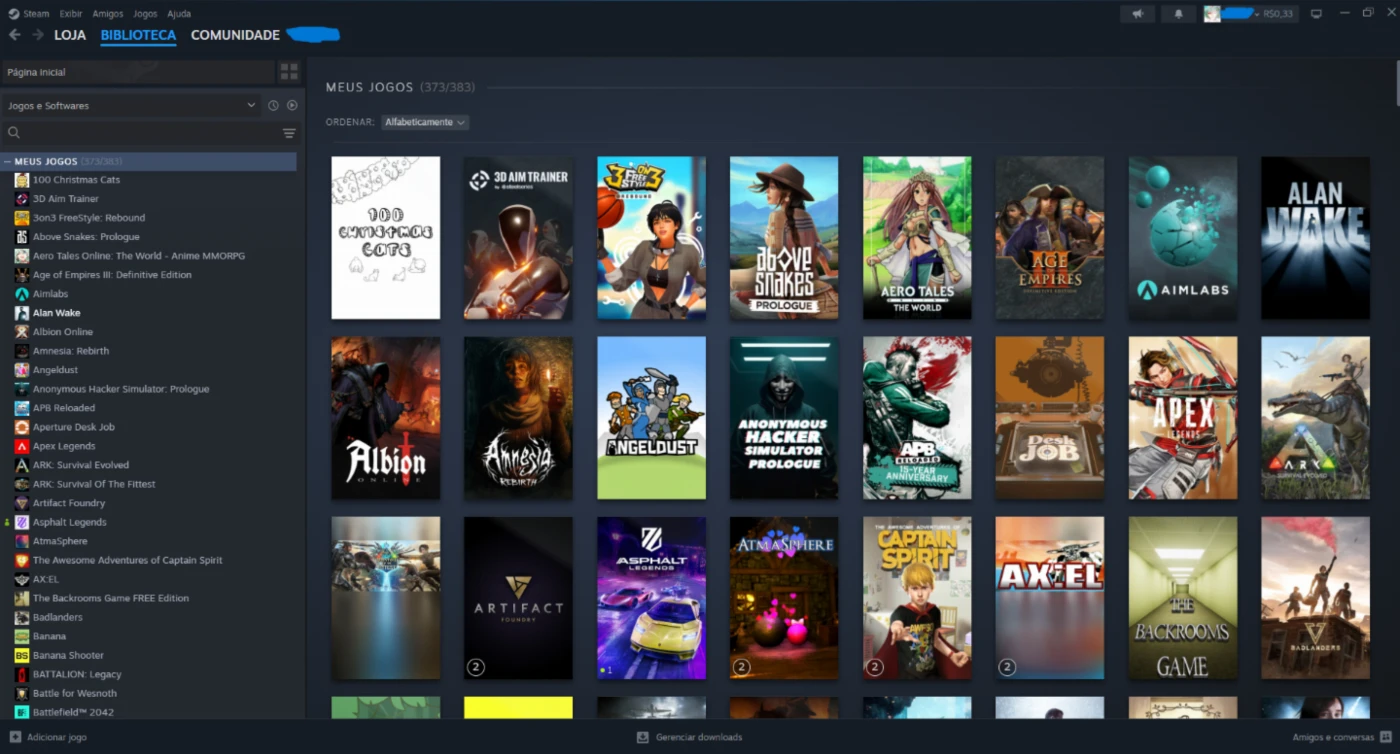Click Amigos e conversas label
The image size is (1400, 754).
(1333, 737)
